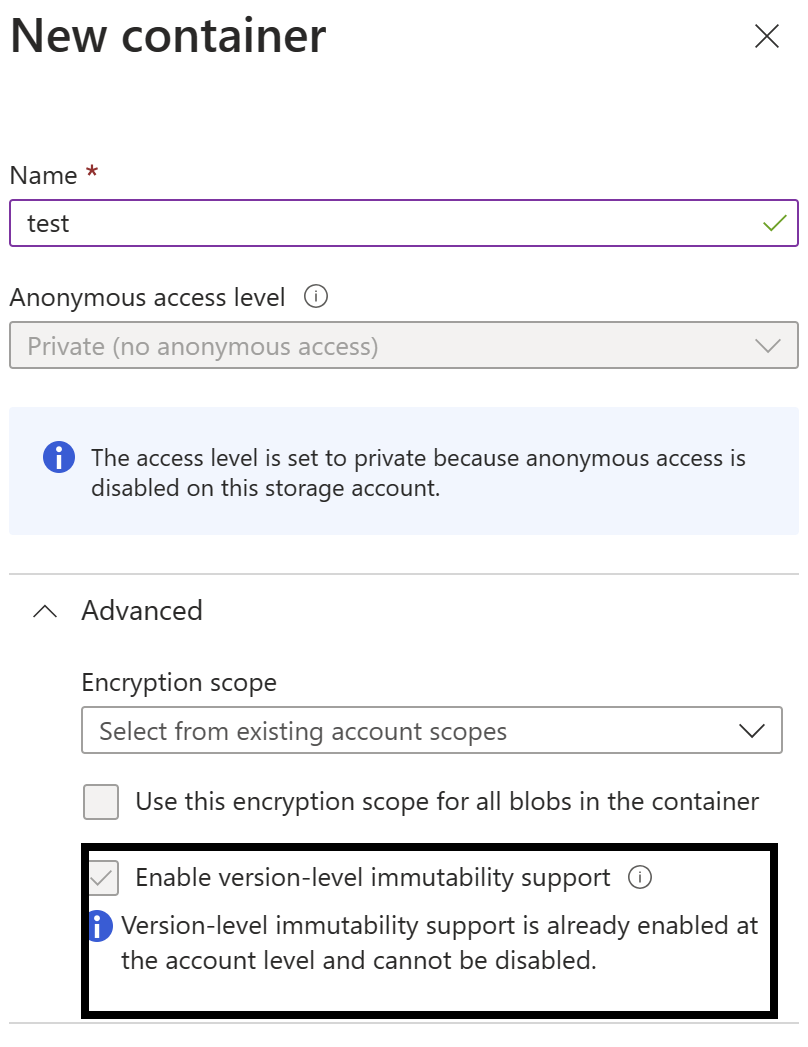Click the Enable version-level immutability support checkbox
Screen dimensions: 808x1047
[101, 877]
